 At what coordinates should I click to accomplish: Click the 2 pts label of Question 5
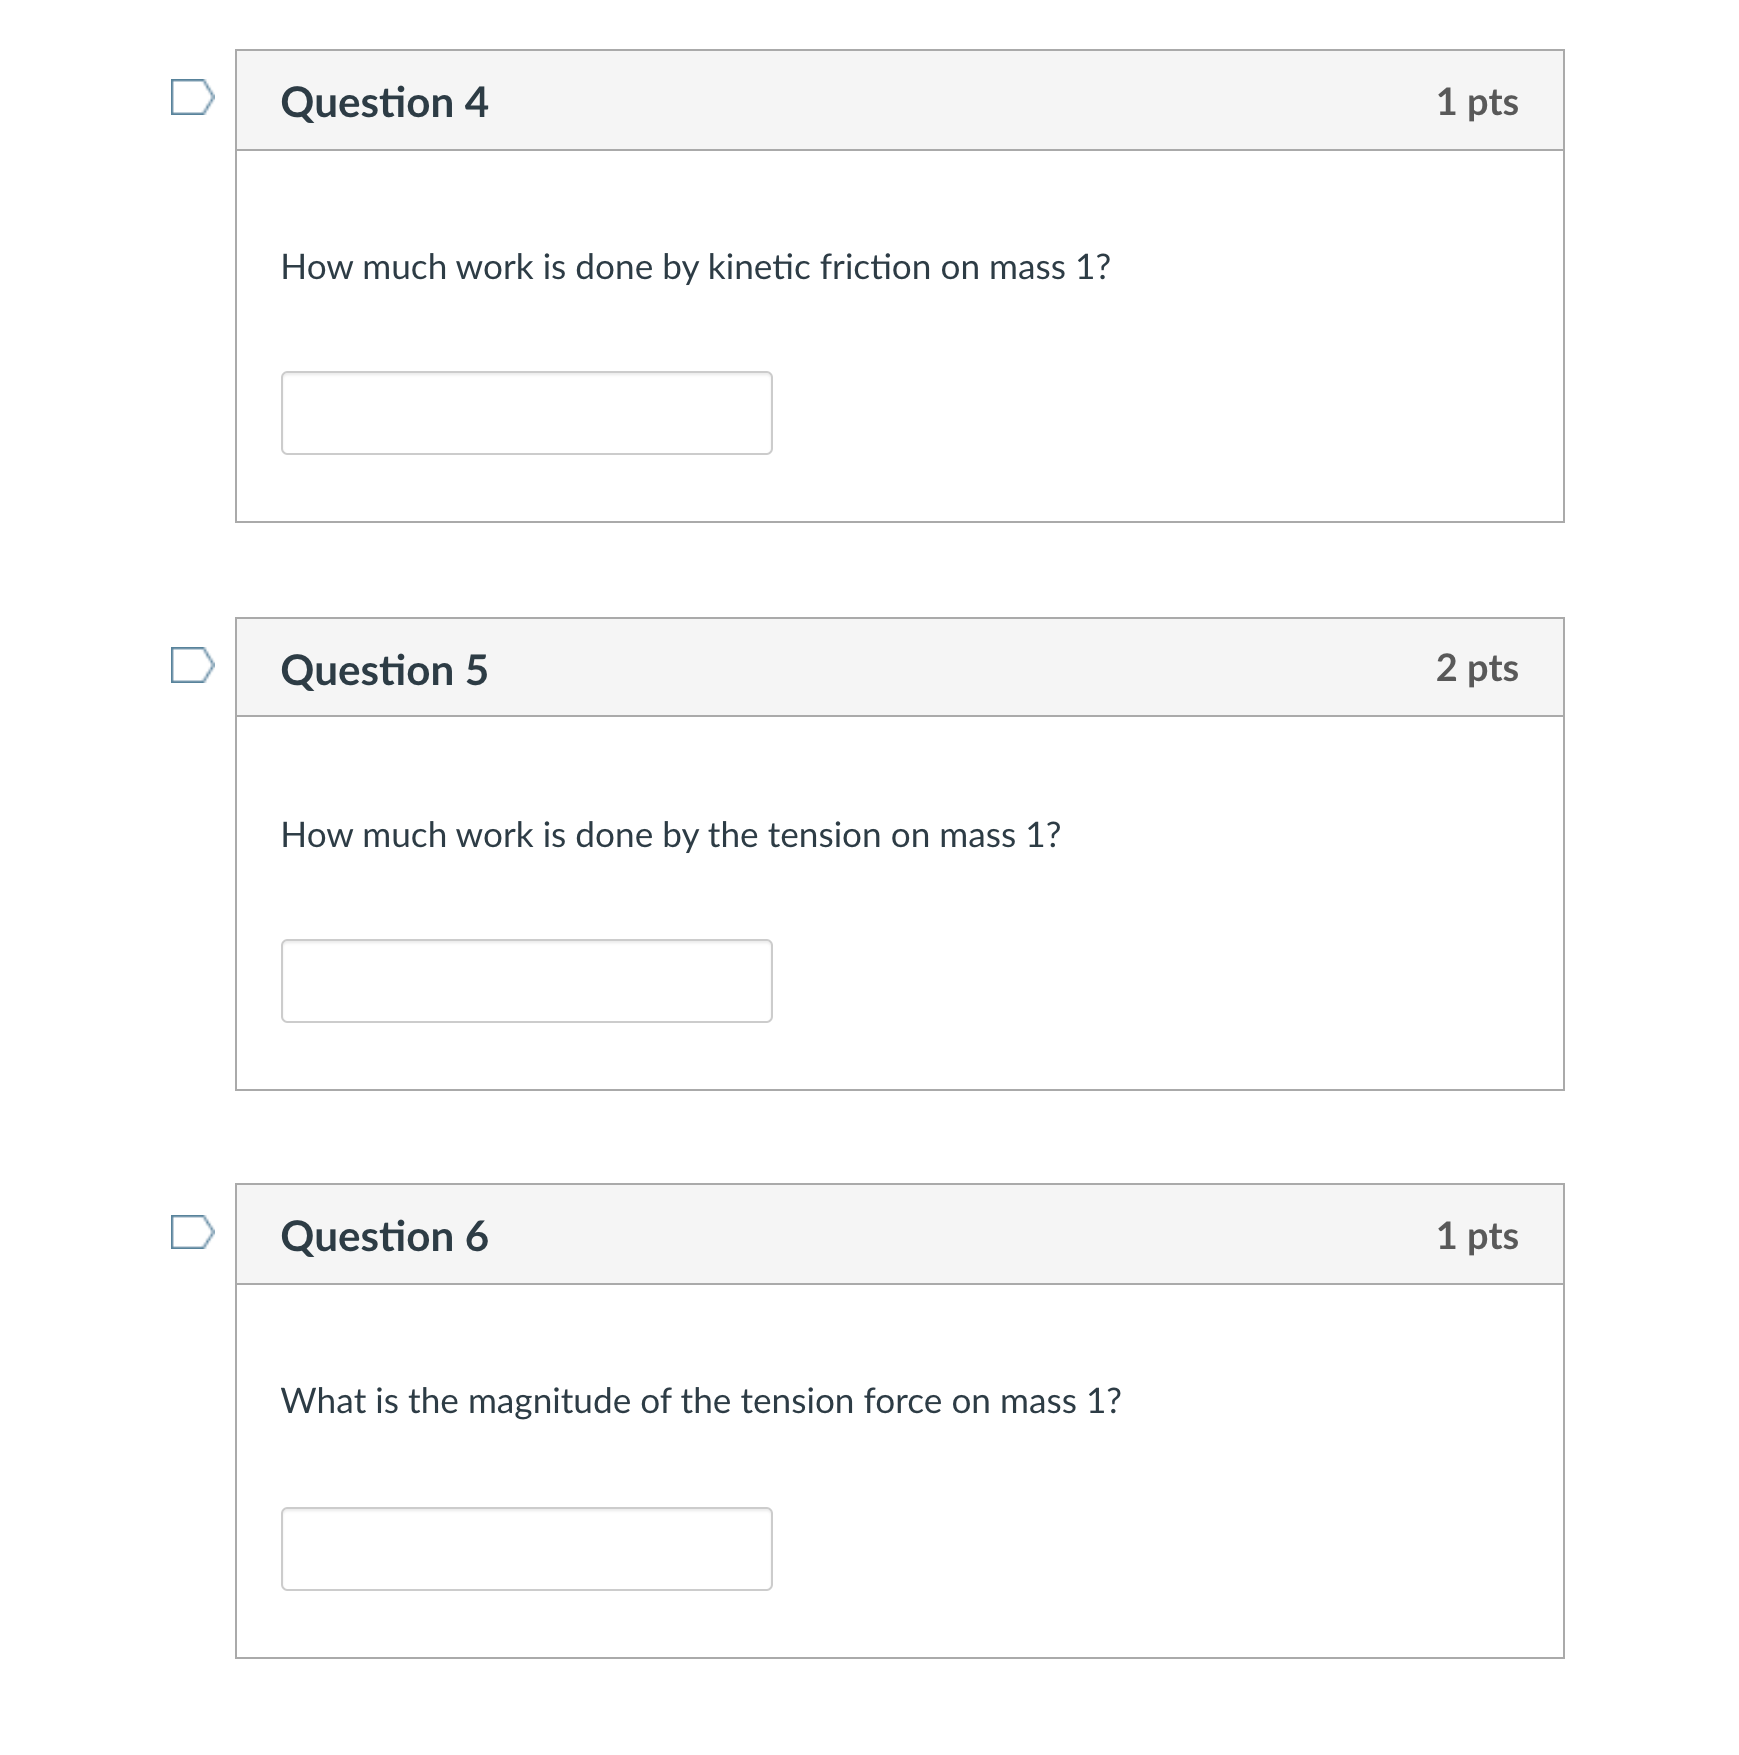point(1477,669)
